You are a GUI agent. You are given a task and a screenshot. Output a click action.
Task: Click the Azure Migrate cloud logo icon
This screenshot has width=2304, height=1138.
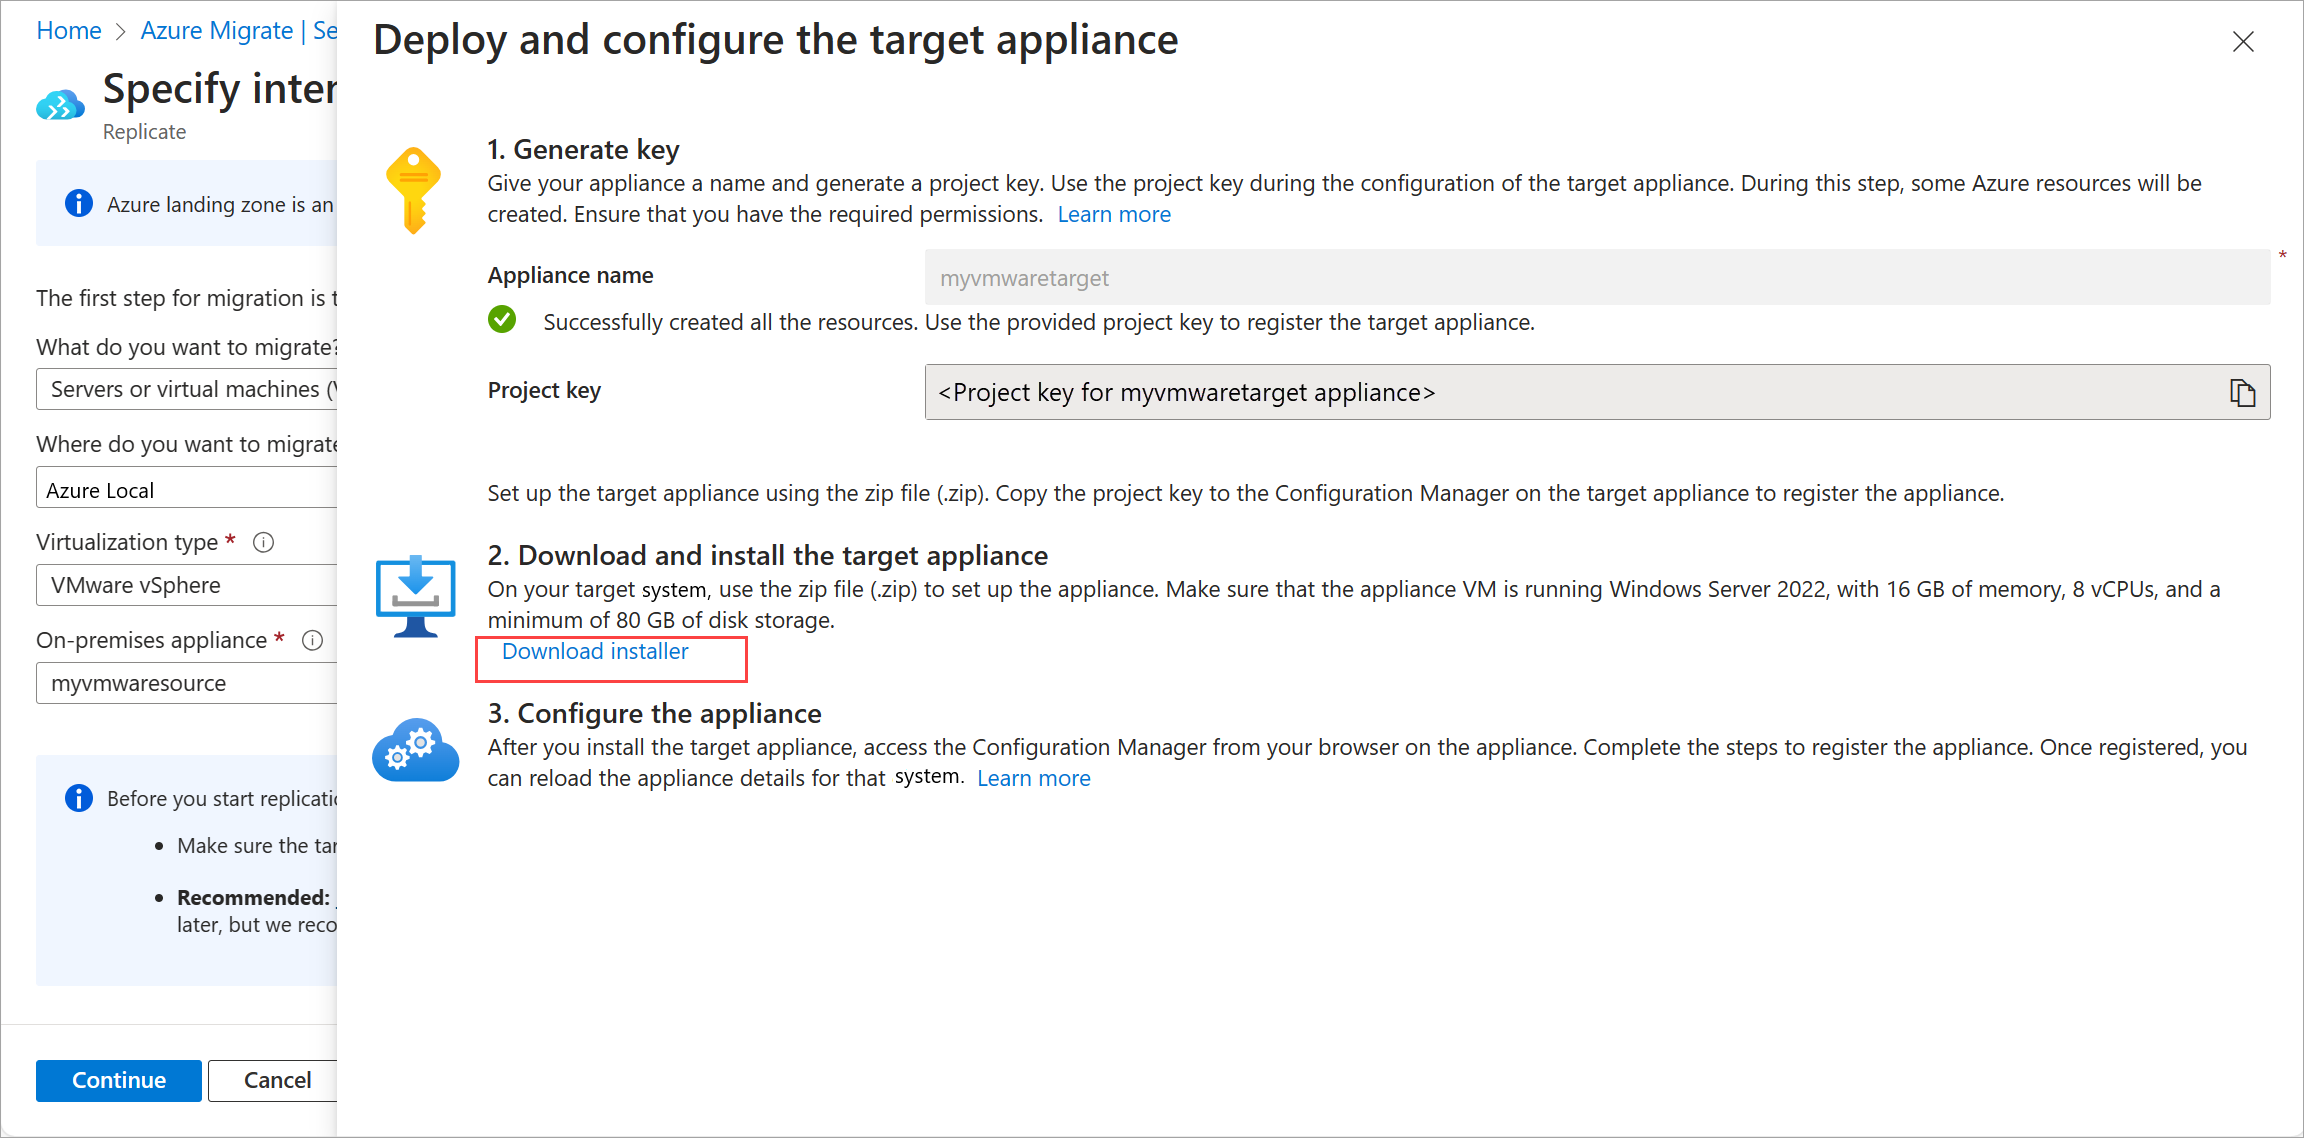tap(60, 105)
